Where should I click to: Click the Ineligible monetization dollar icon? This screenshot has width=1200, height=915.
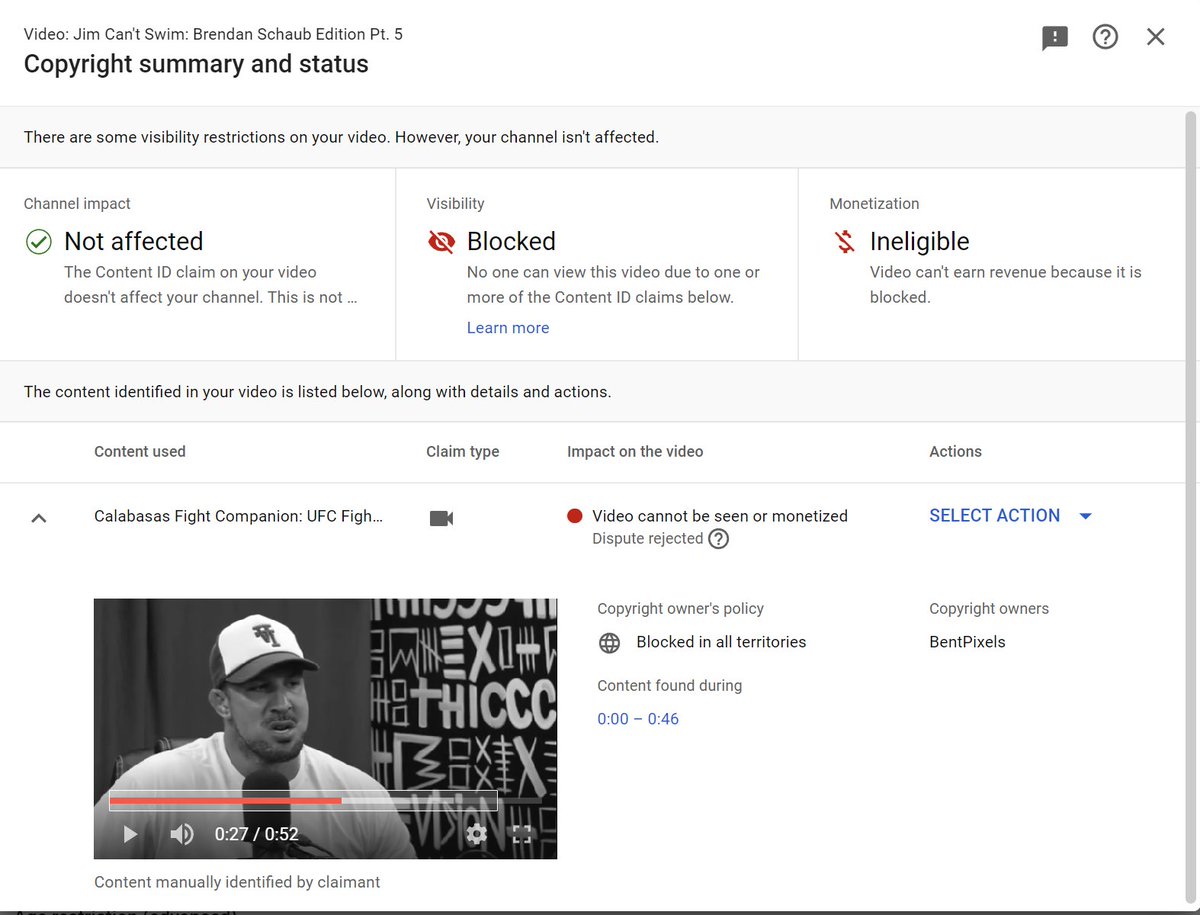845,242
